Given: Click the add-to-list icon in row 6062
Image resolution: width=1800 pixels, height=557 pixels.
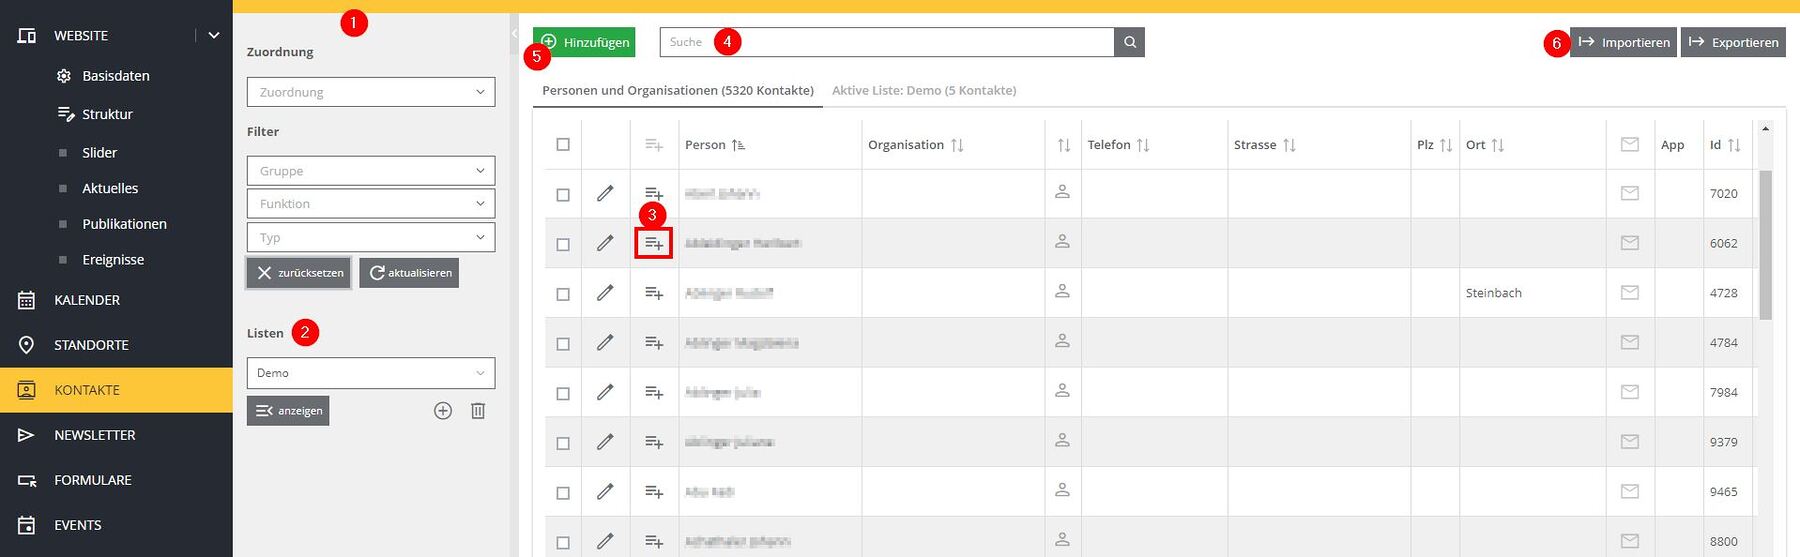Looking at the screenshot, I should coord(654,243).
